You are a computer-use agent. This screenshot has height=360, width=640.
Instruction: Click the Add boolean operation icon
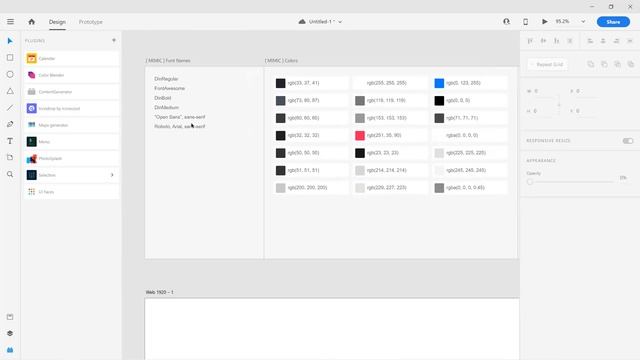tap(591, 64)
